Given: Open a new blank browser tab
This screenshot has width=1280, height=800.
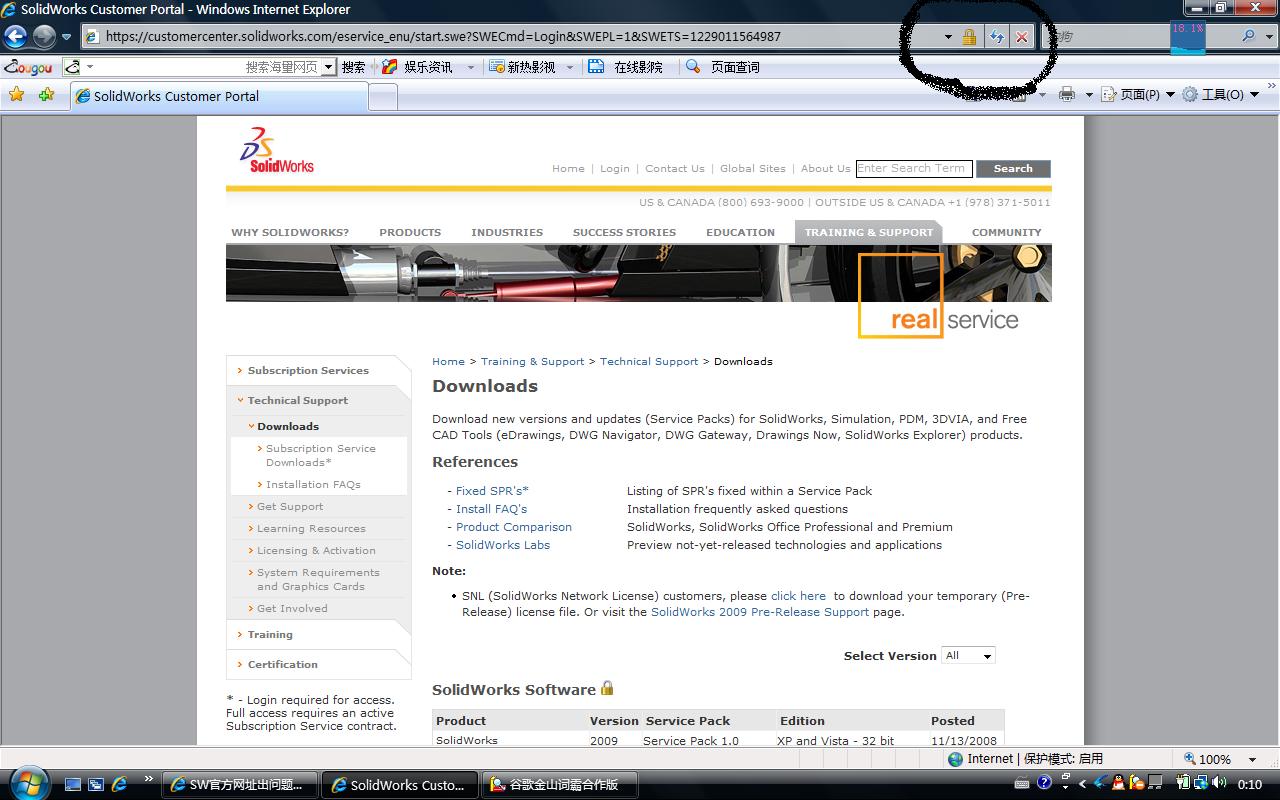Looking at the screenshot, I should coord(383,96).
